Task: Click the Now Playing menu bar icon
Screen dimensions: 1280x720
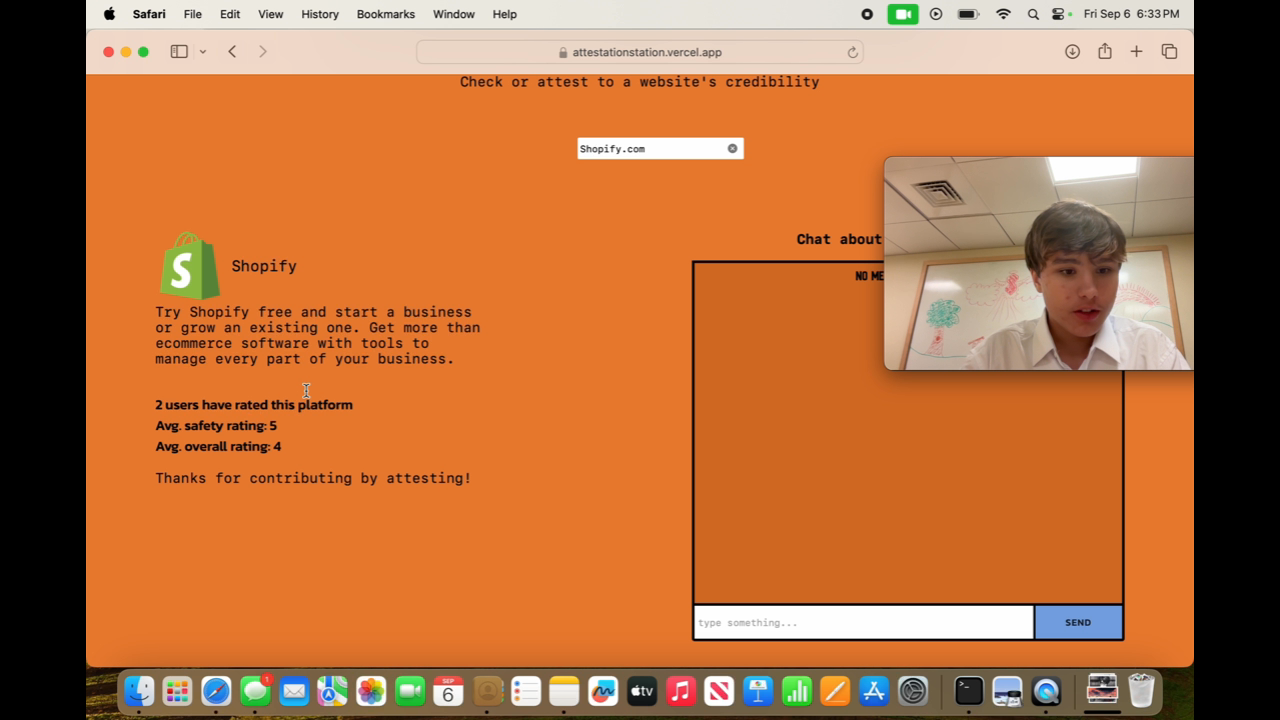Action: point(936,14)
